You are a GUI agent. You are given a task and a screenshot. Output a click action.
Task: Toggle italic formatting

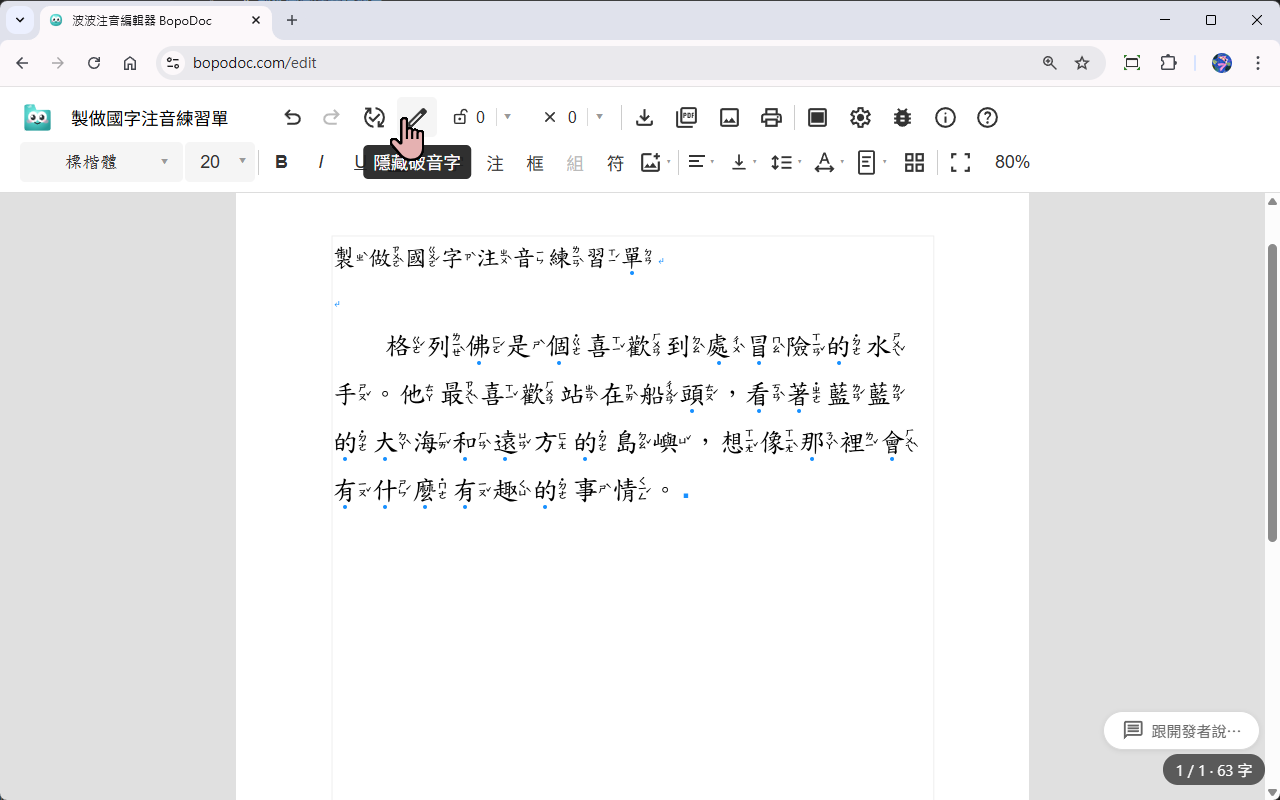pyautogui.click(x=321, y=162)
